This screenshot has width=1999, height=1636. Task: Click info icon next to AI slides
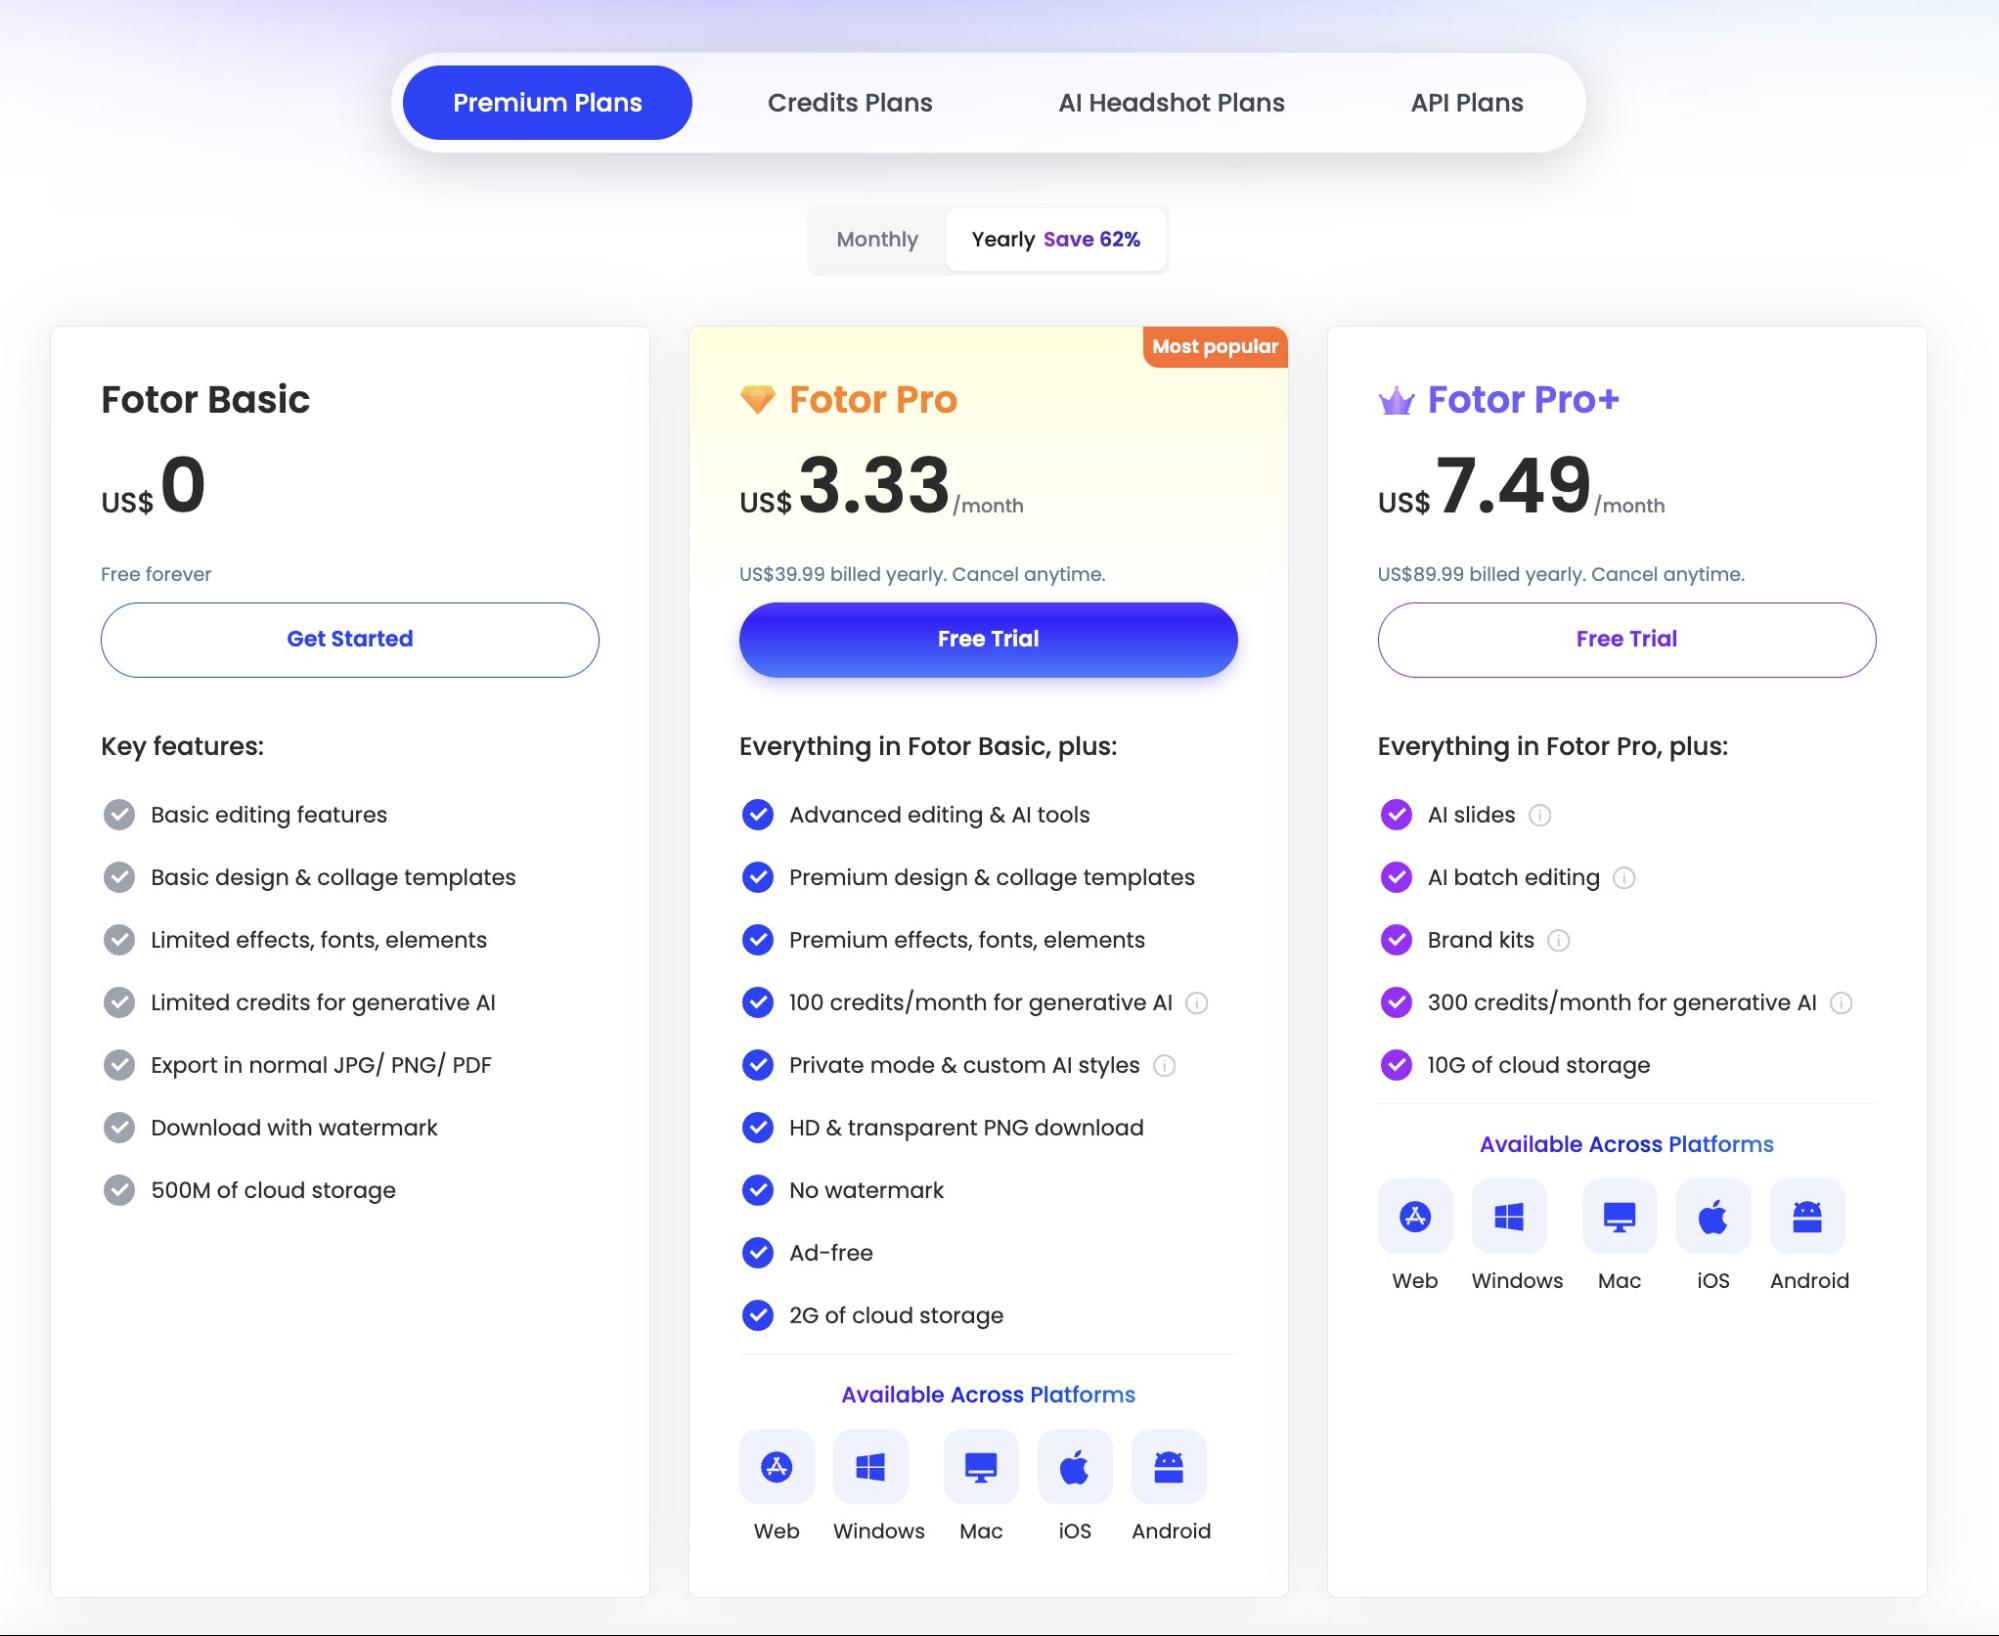[1540, 815]
